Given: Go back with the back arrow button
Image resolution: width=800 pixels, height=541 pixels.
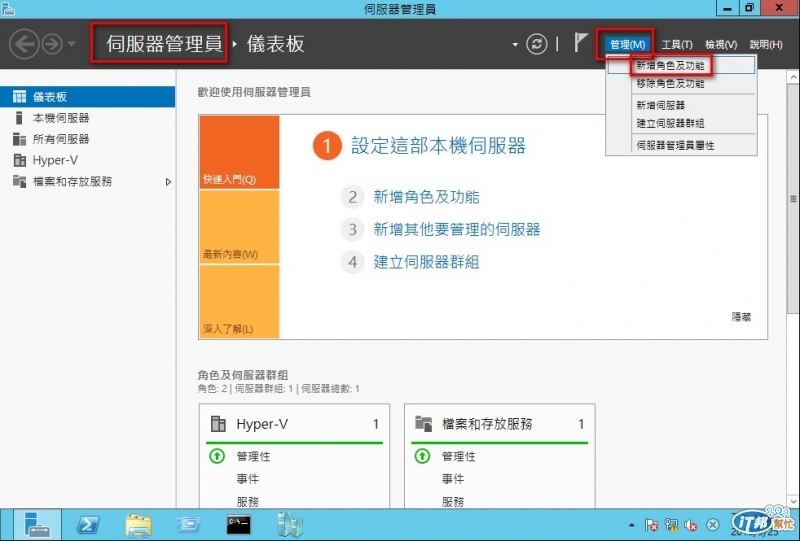Looking at the screenshot, I should tap(24, 44).
